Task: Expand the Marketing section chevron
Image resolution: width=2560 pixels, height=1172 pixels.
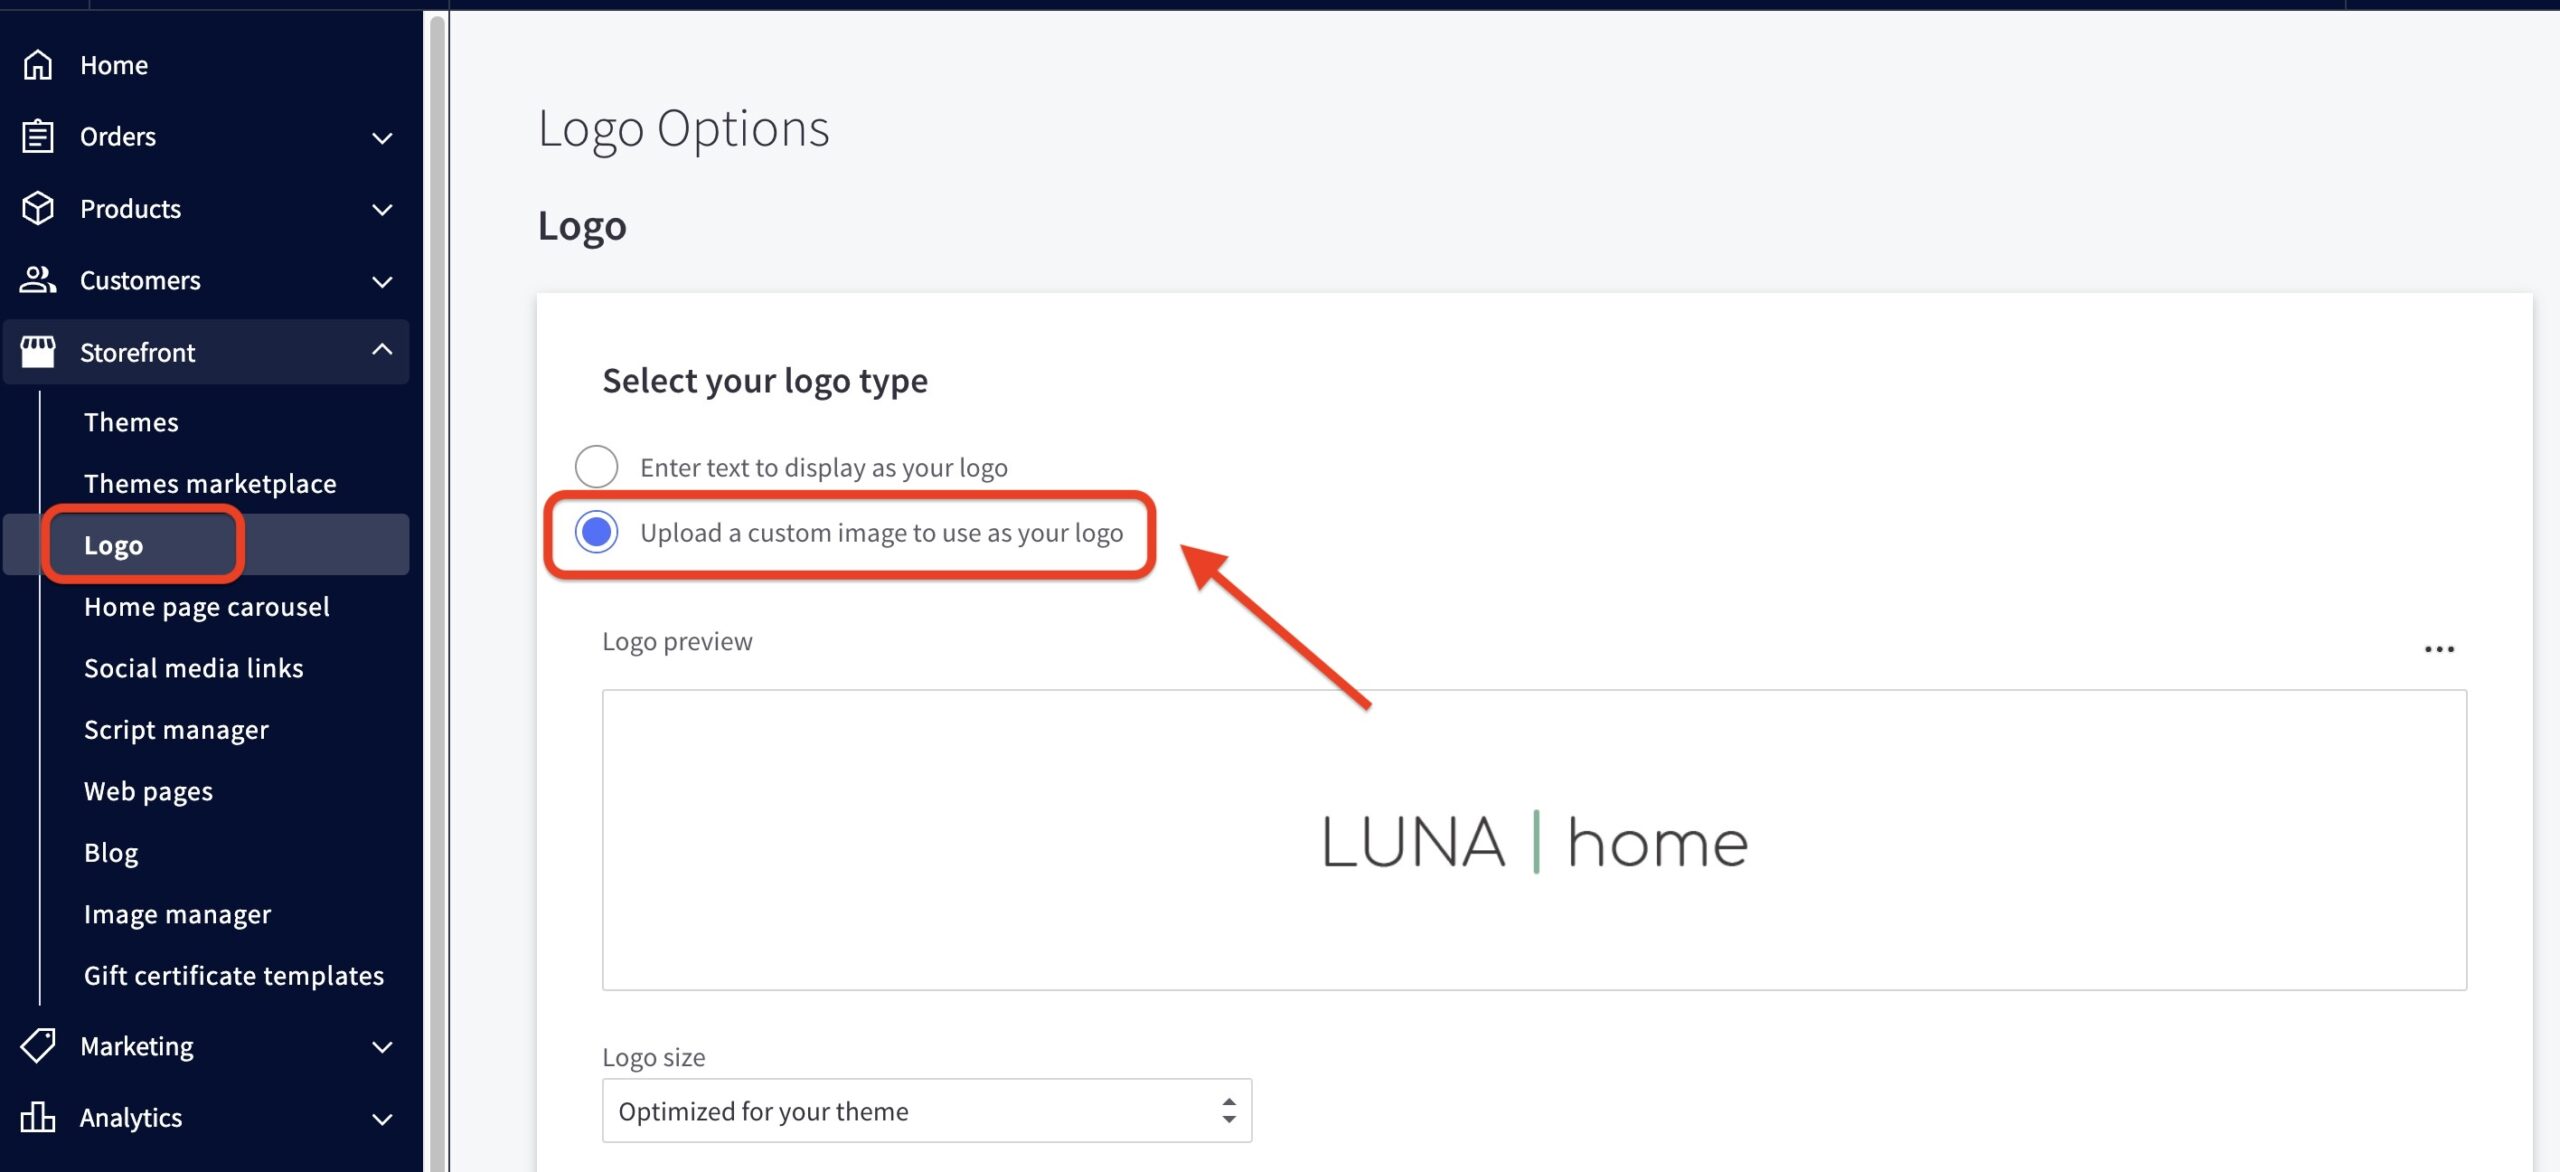Action: [381, 1047]
